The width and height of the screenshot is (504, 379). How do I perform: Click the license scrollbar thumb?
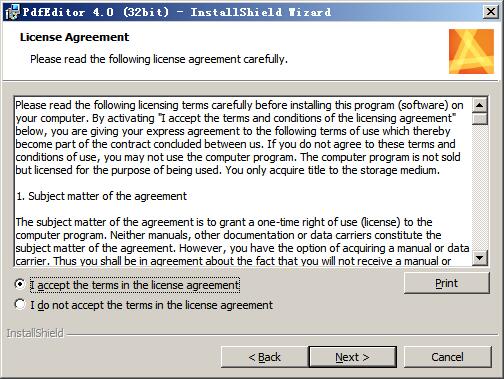coord(480,119)
